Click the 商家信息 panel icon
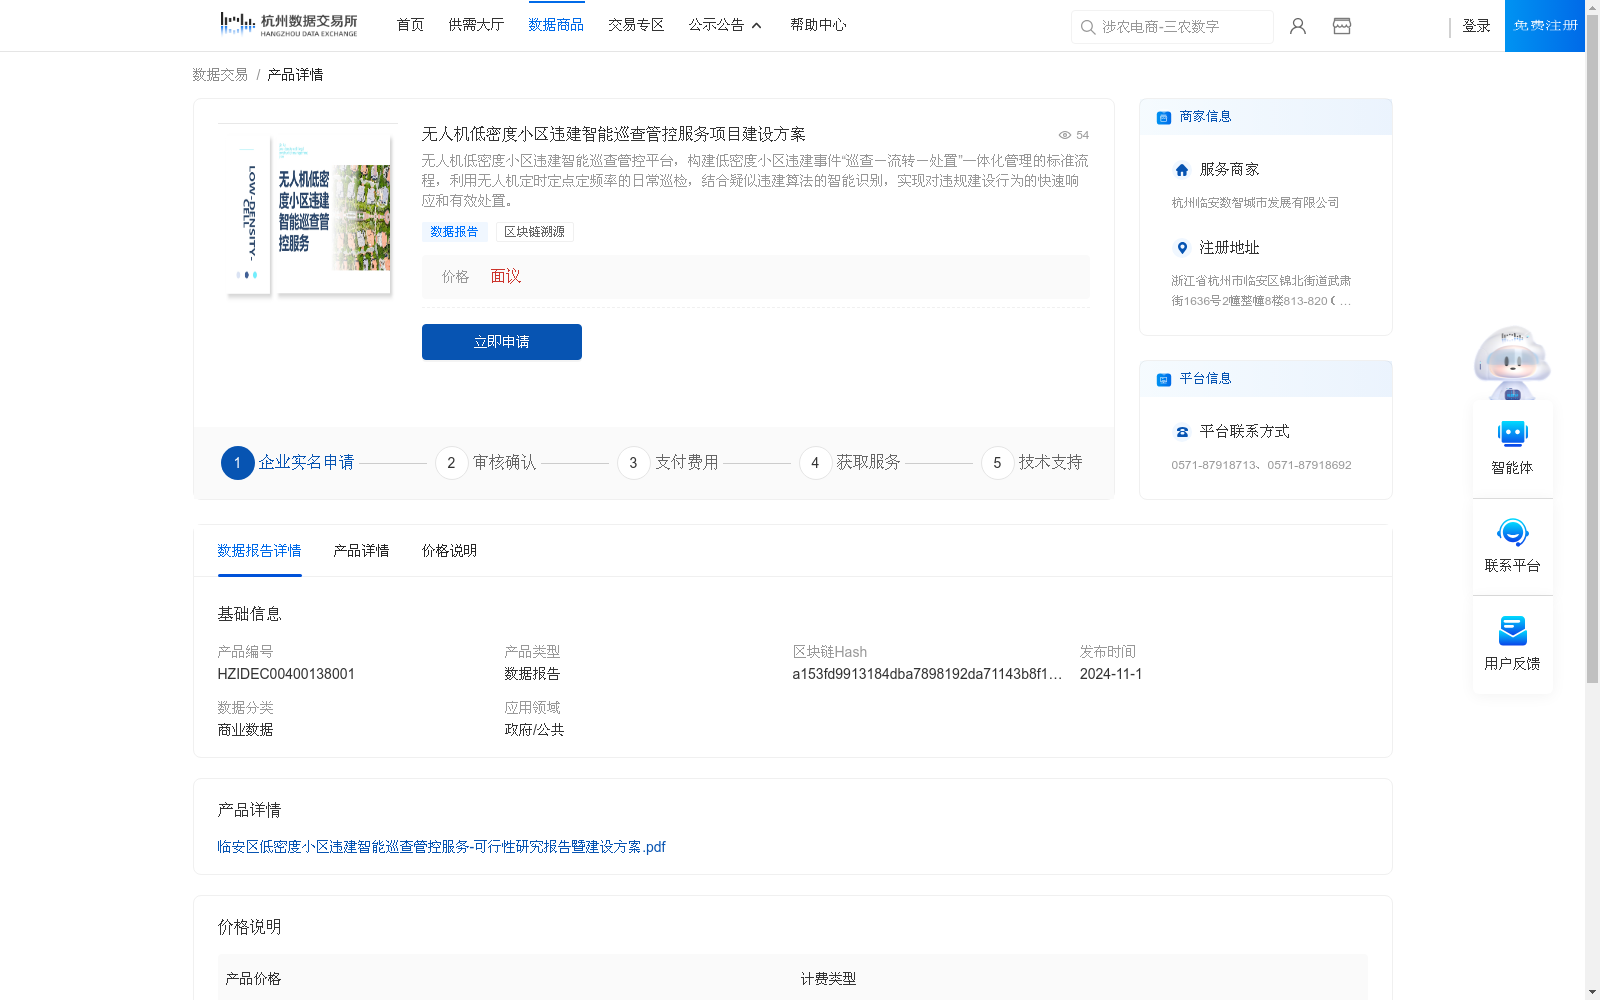This screenshot has height=1000, width=1600. click(x=1163, y=117)
